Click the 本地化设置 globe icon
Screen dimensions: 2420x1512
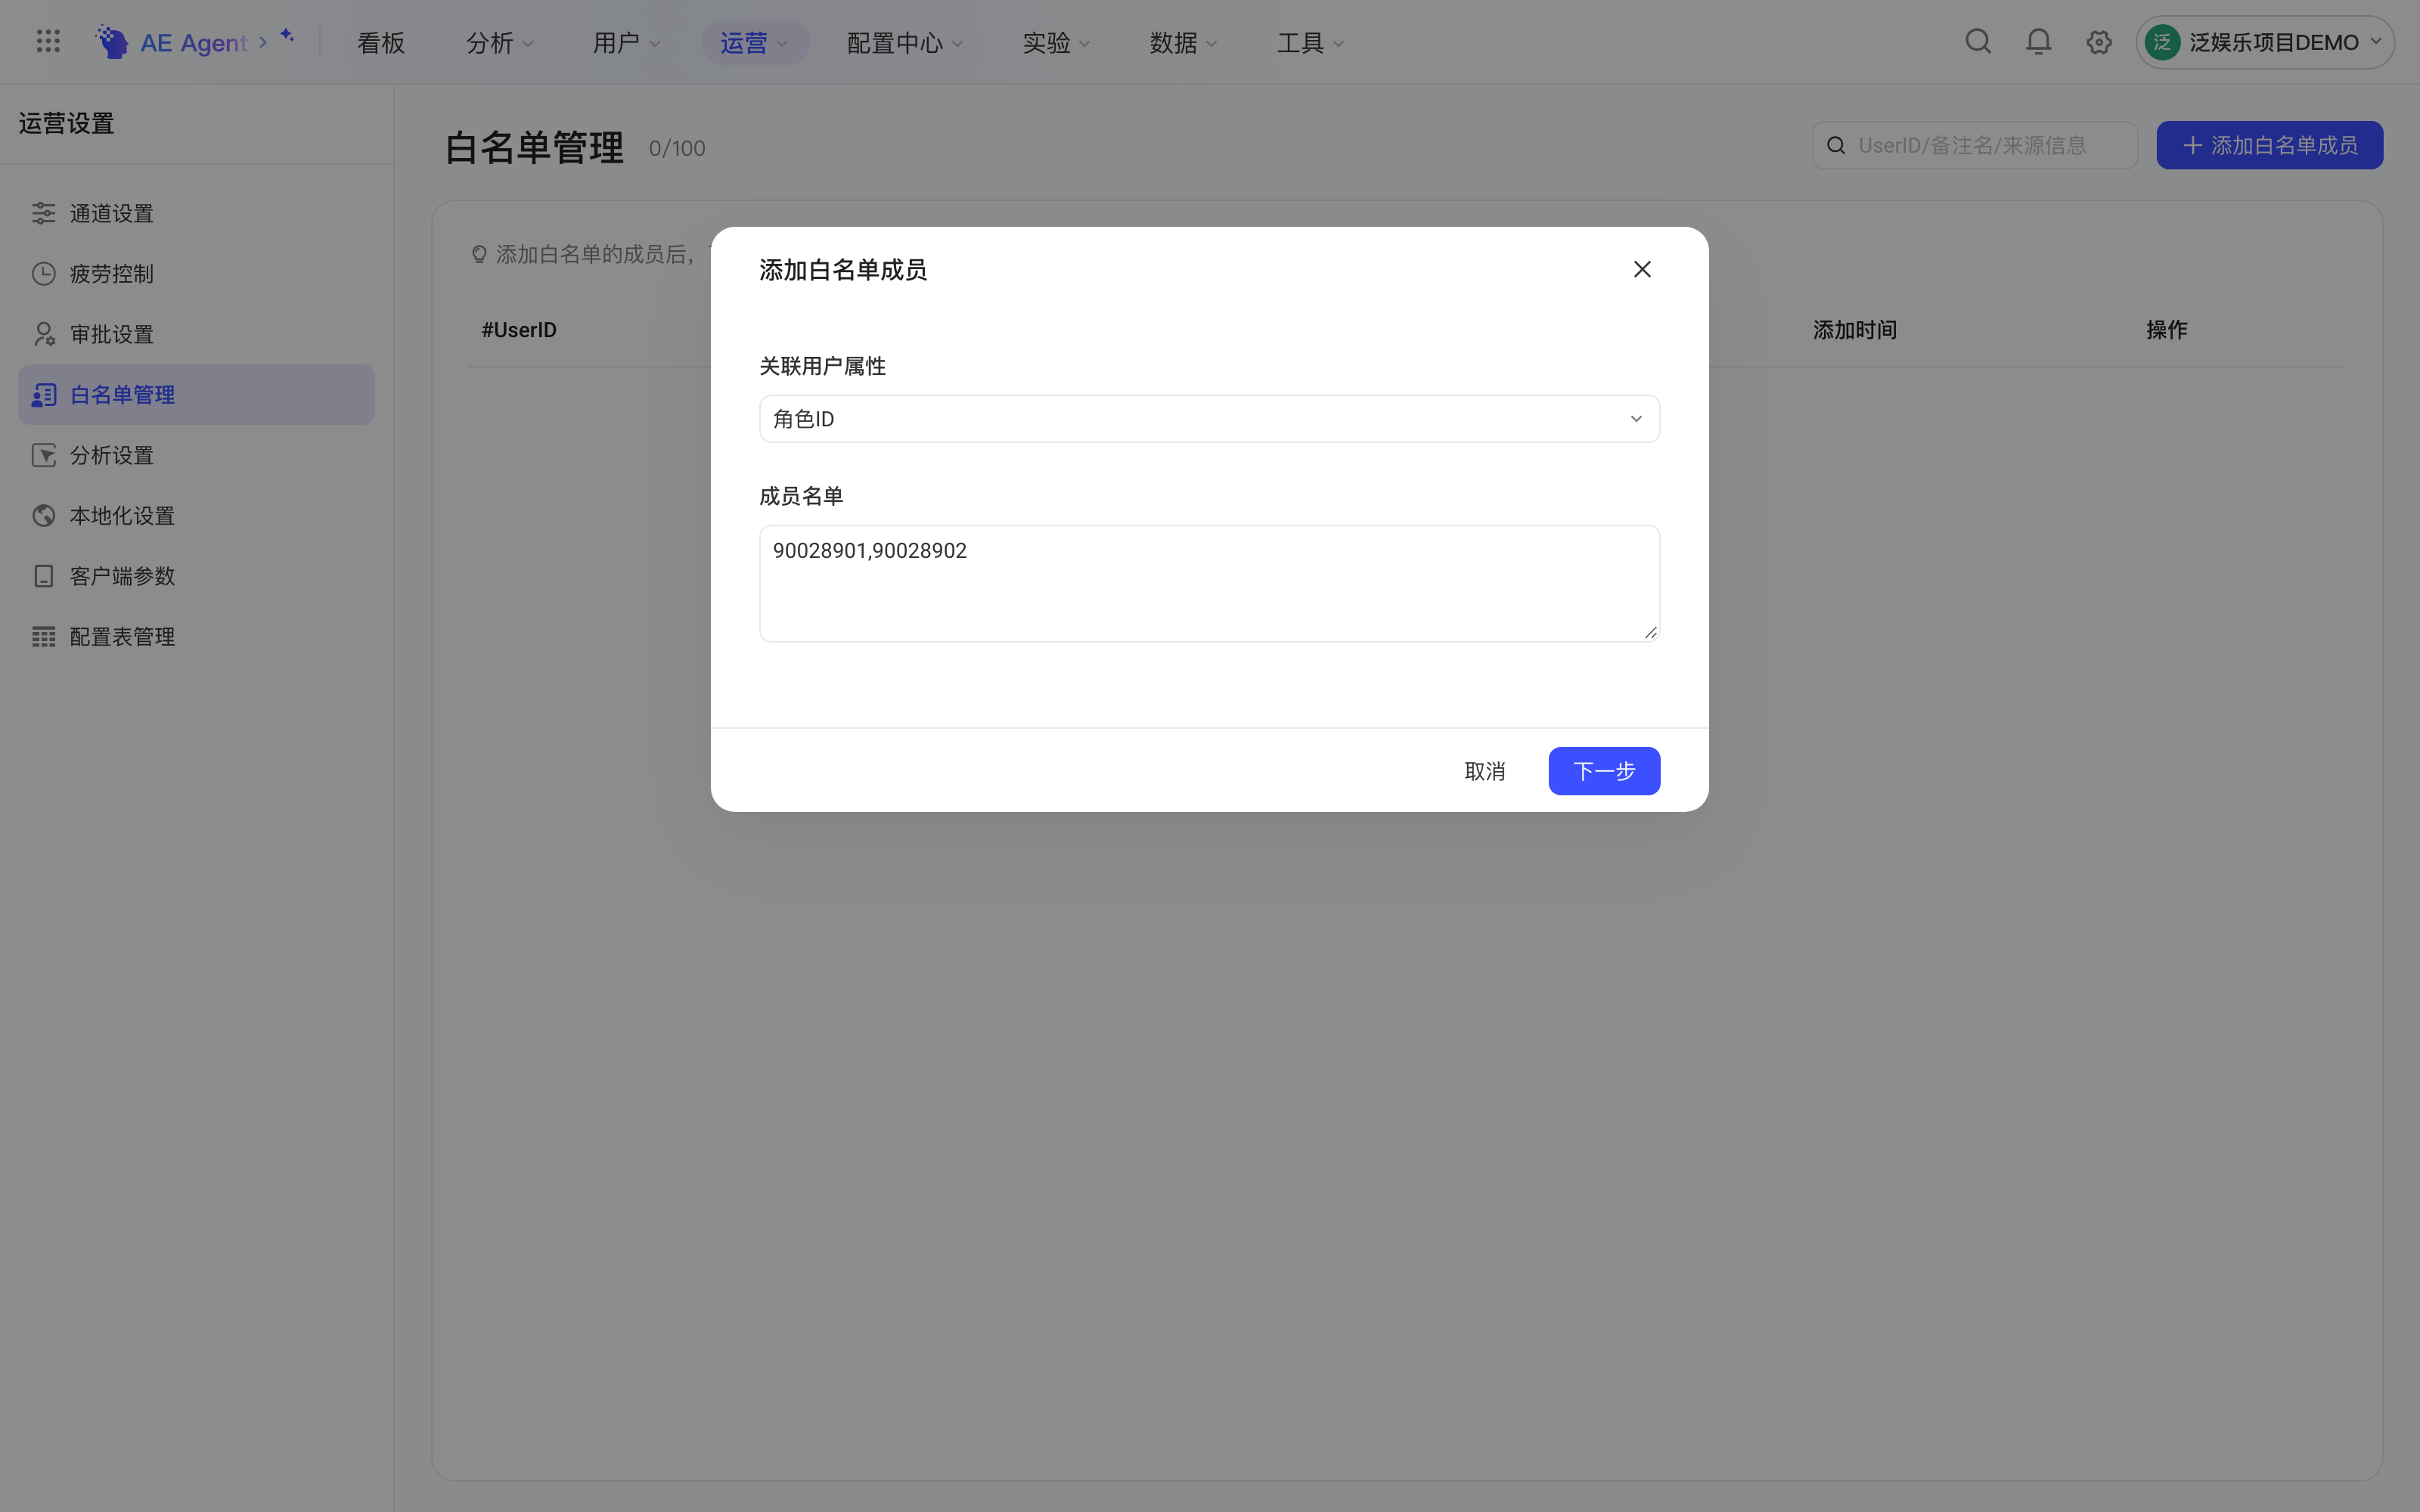[x=43, y=515]
